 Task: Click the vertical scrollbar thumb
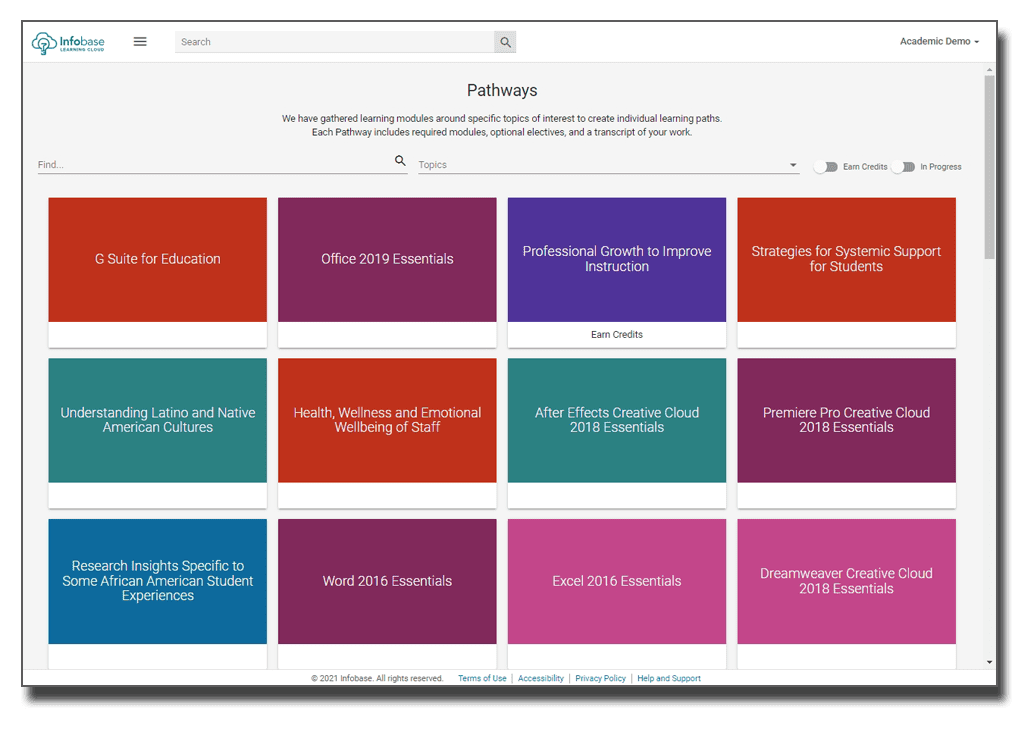[x=989, y=167]
